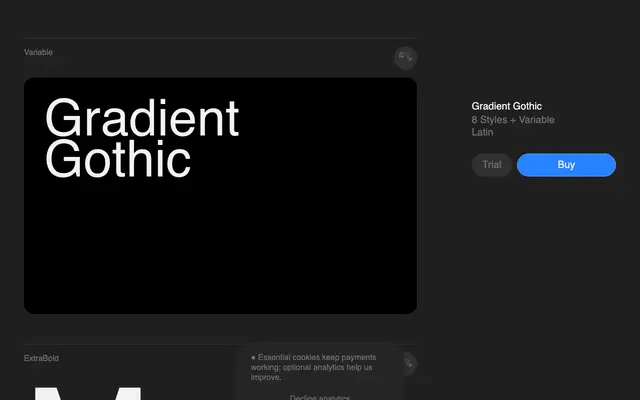The width and height of the screenshot is (640, 400).
Task: Click the blue Buy button
Action: coord(566,165)
